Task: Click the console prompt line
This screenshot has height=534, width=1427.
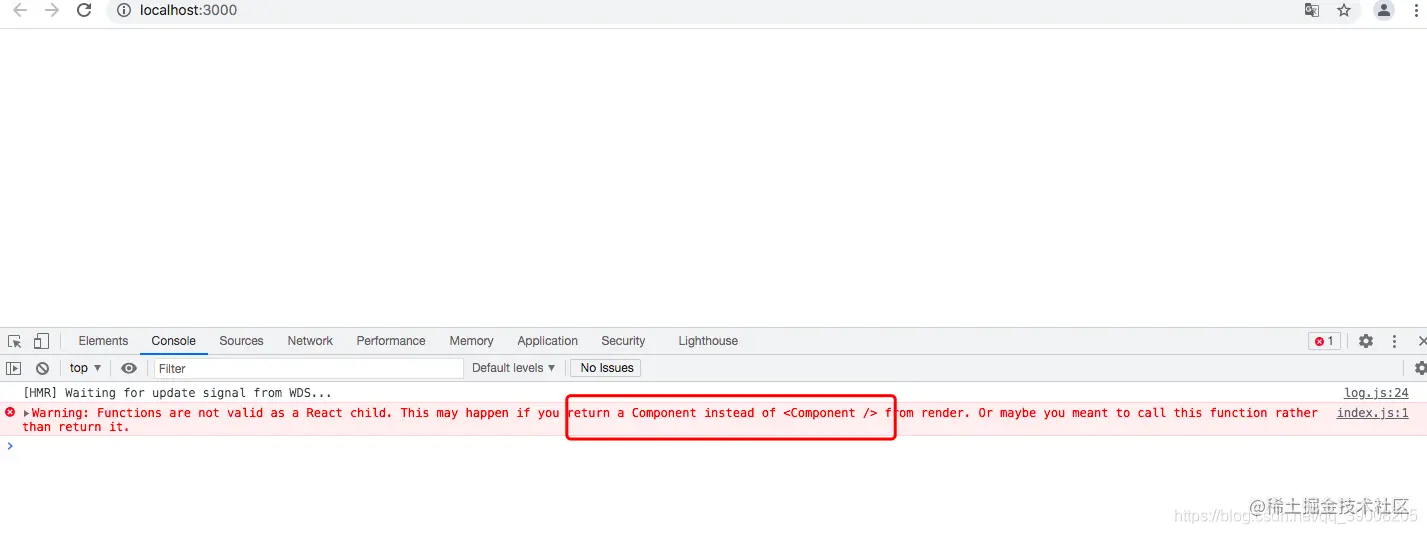Action: click(x=713, y=446)
